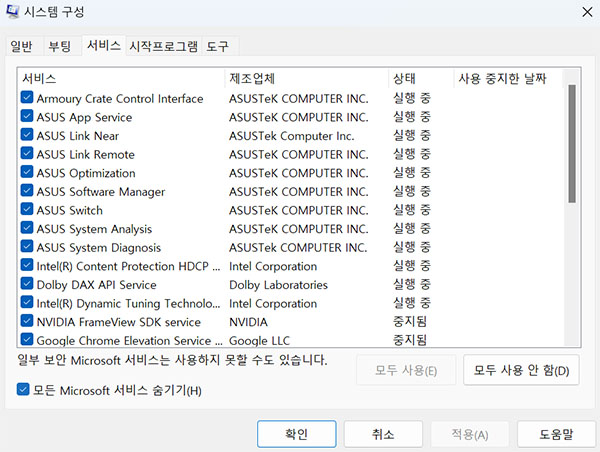Click the 모두 사용(E) button
Image resolution: width=600 pixels, height=452 pixels.
coord(406,370)
